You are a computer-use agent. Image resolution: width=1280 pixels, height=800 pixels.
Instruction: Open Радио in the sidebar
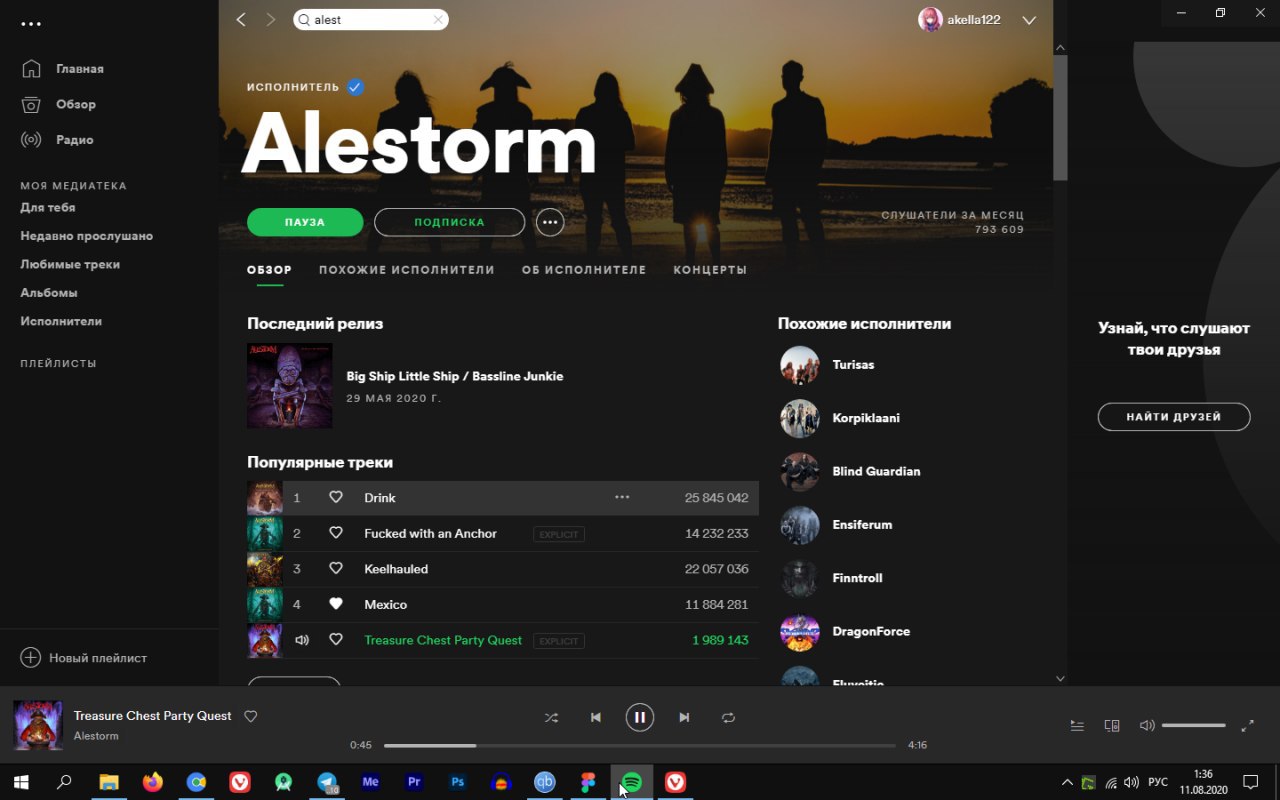click(x=75, y=140)
